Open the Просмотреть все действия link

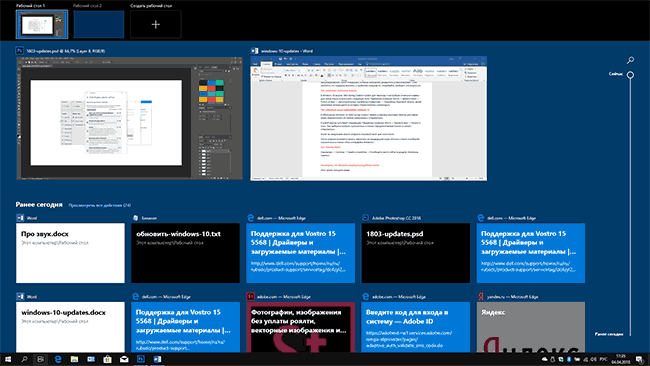pyautogui.click(x=99, y=205)
